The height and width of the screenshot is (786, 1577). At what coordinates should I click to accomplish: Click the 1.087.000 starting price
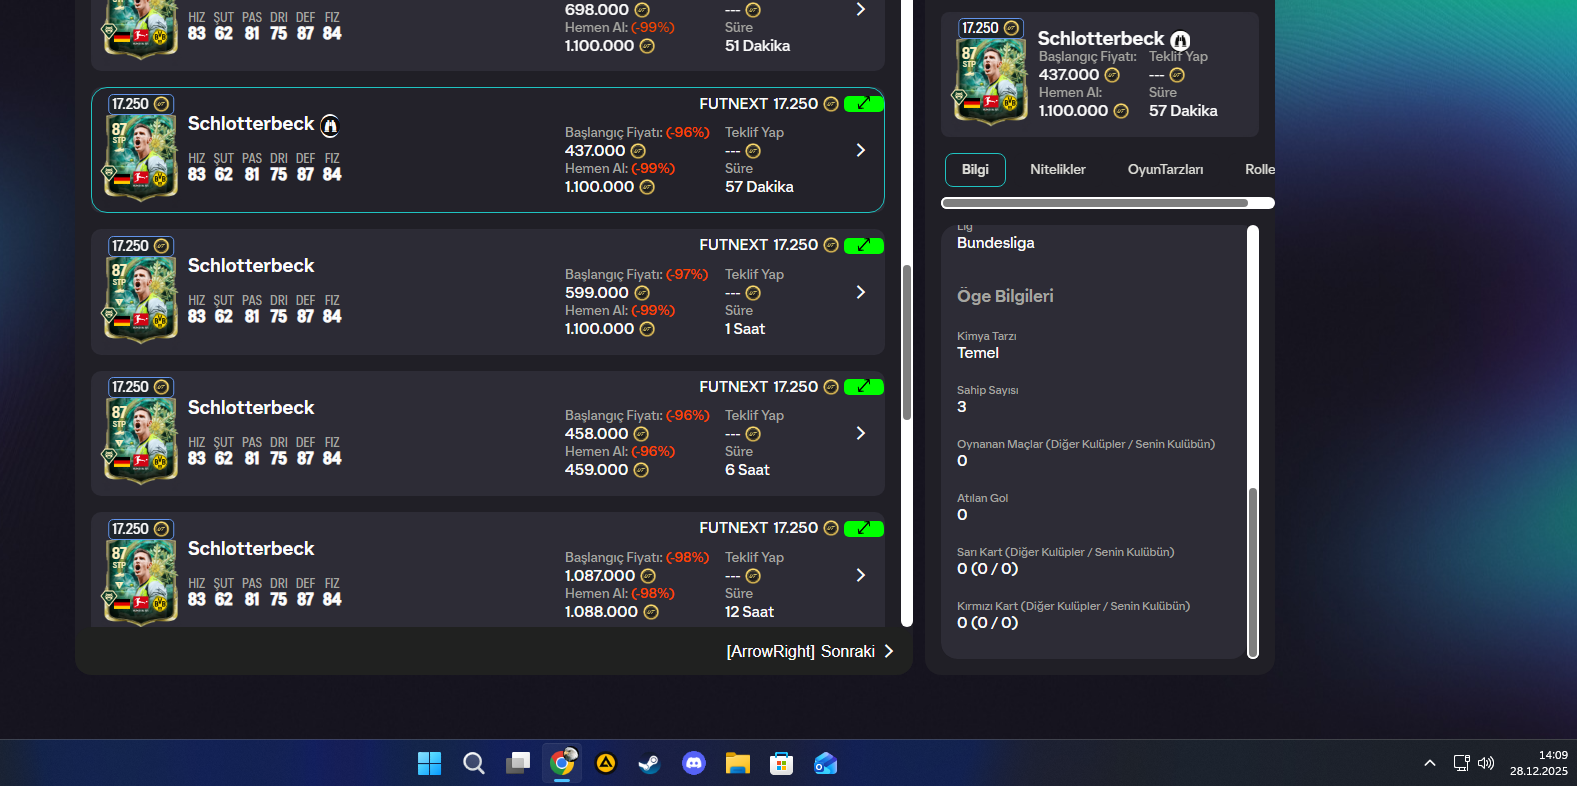tap(600, 576)
